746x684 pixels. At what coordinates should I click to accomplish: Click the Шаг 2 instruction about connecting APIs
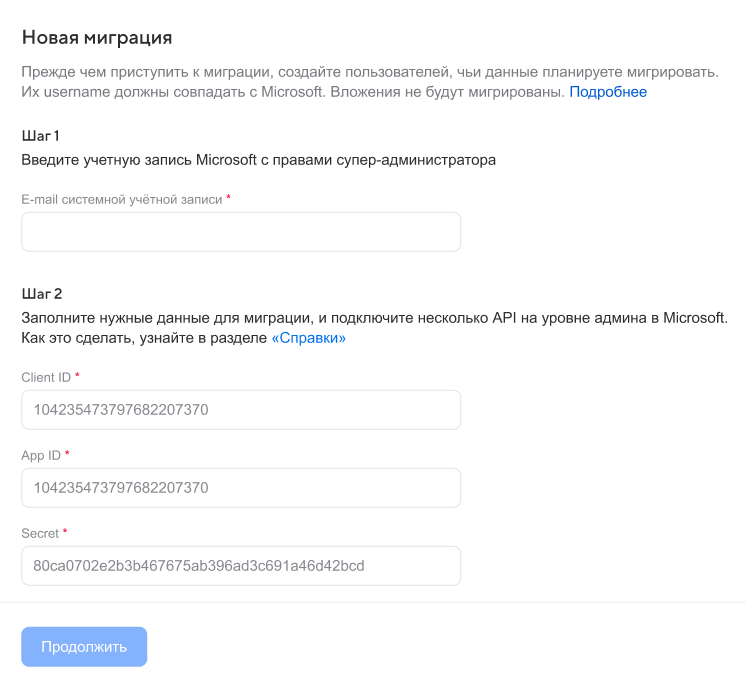coord(373,318)
